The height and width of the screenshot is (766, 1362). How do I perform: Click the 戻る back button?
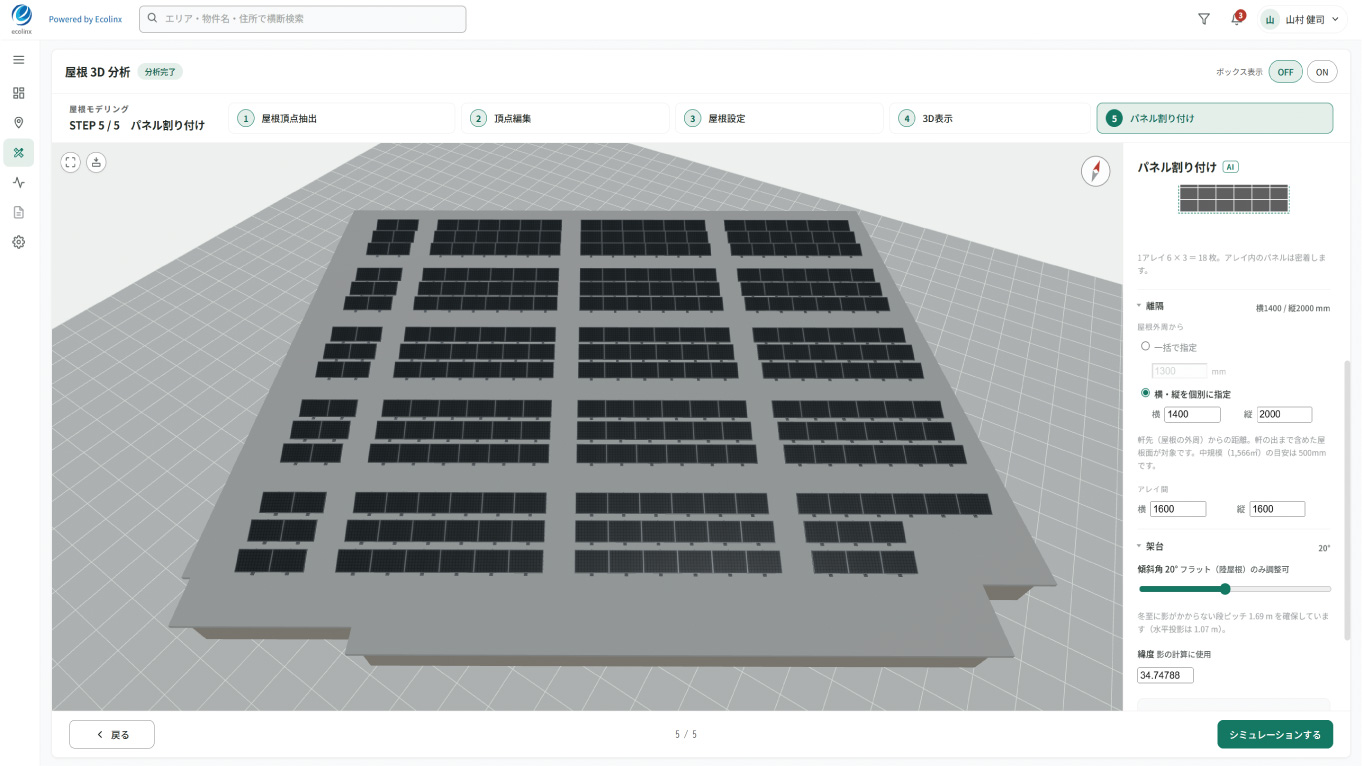pos(112,734)
